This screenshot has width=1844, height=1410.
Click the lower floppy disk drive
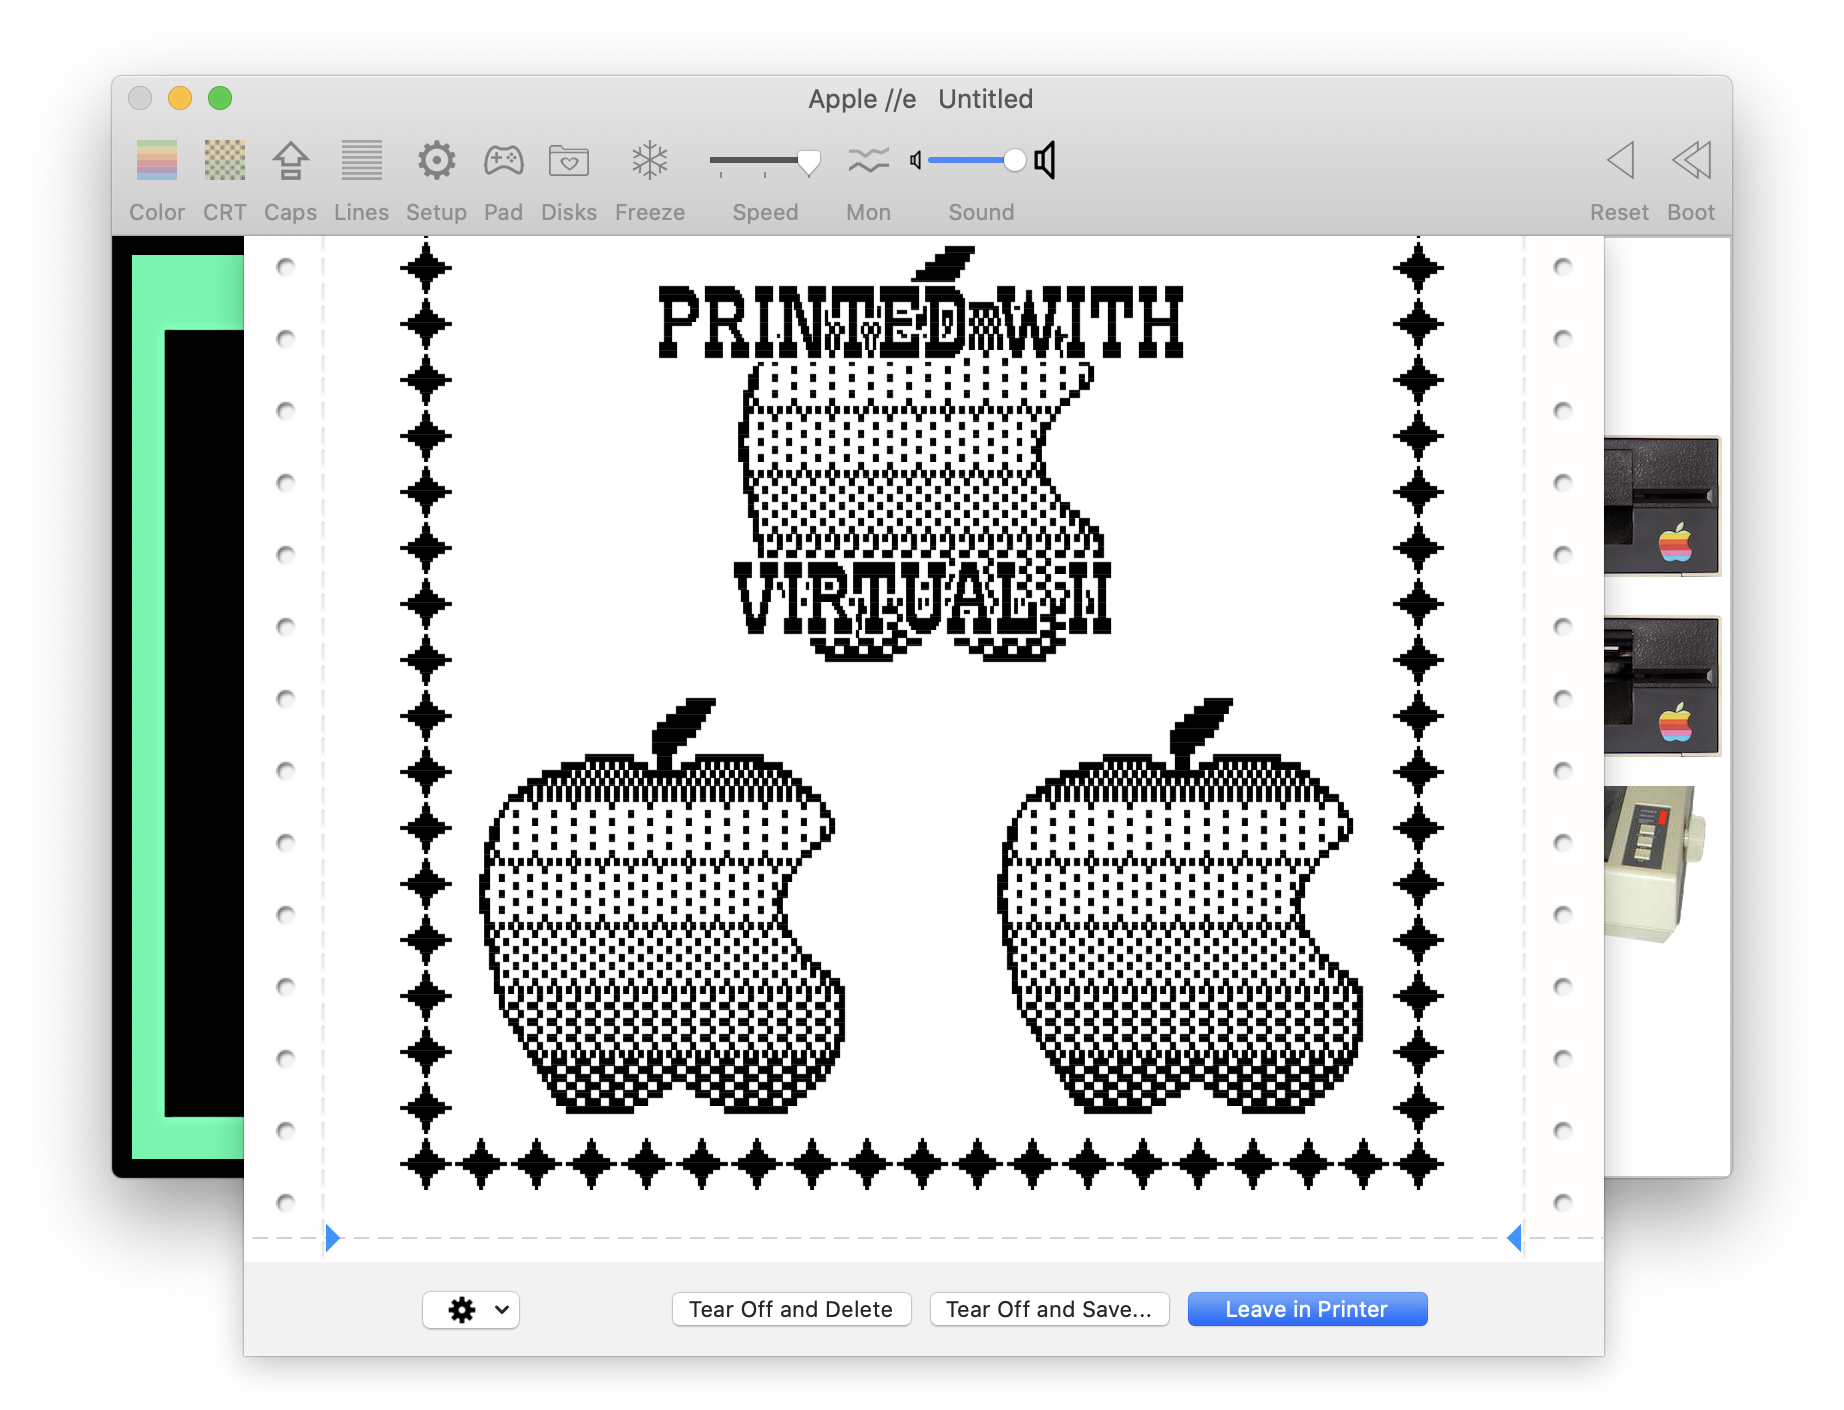coord(1661,686)
